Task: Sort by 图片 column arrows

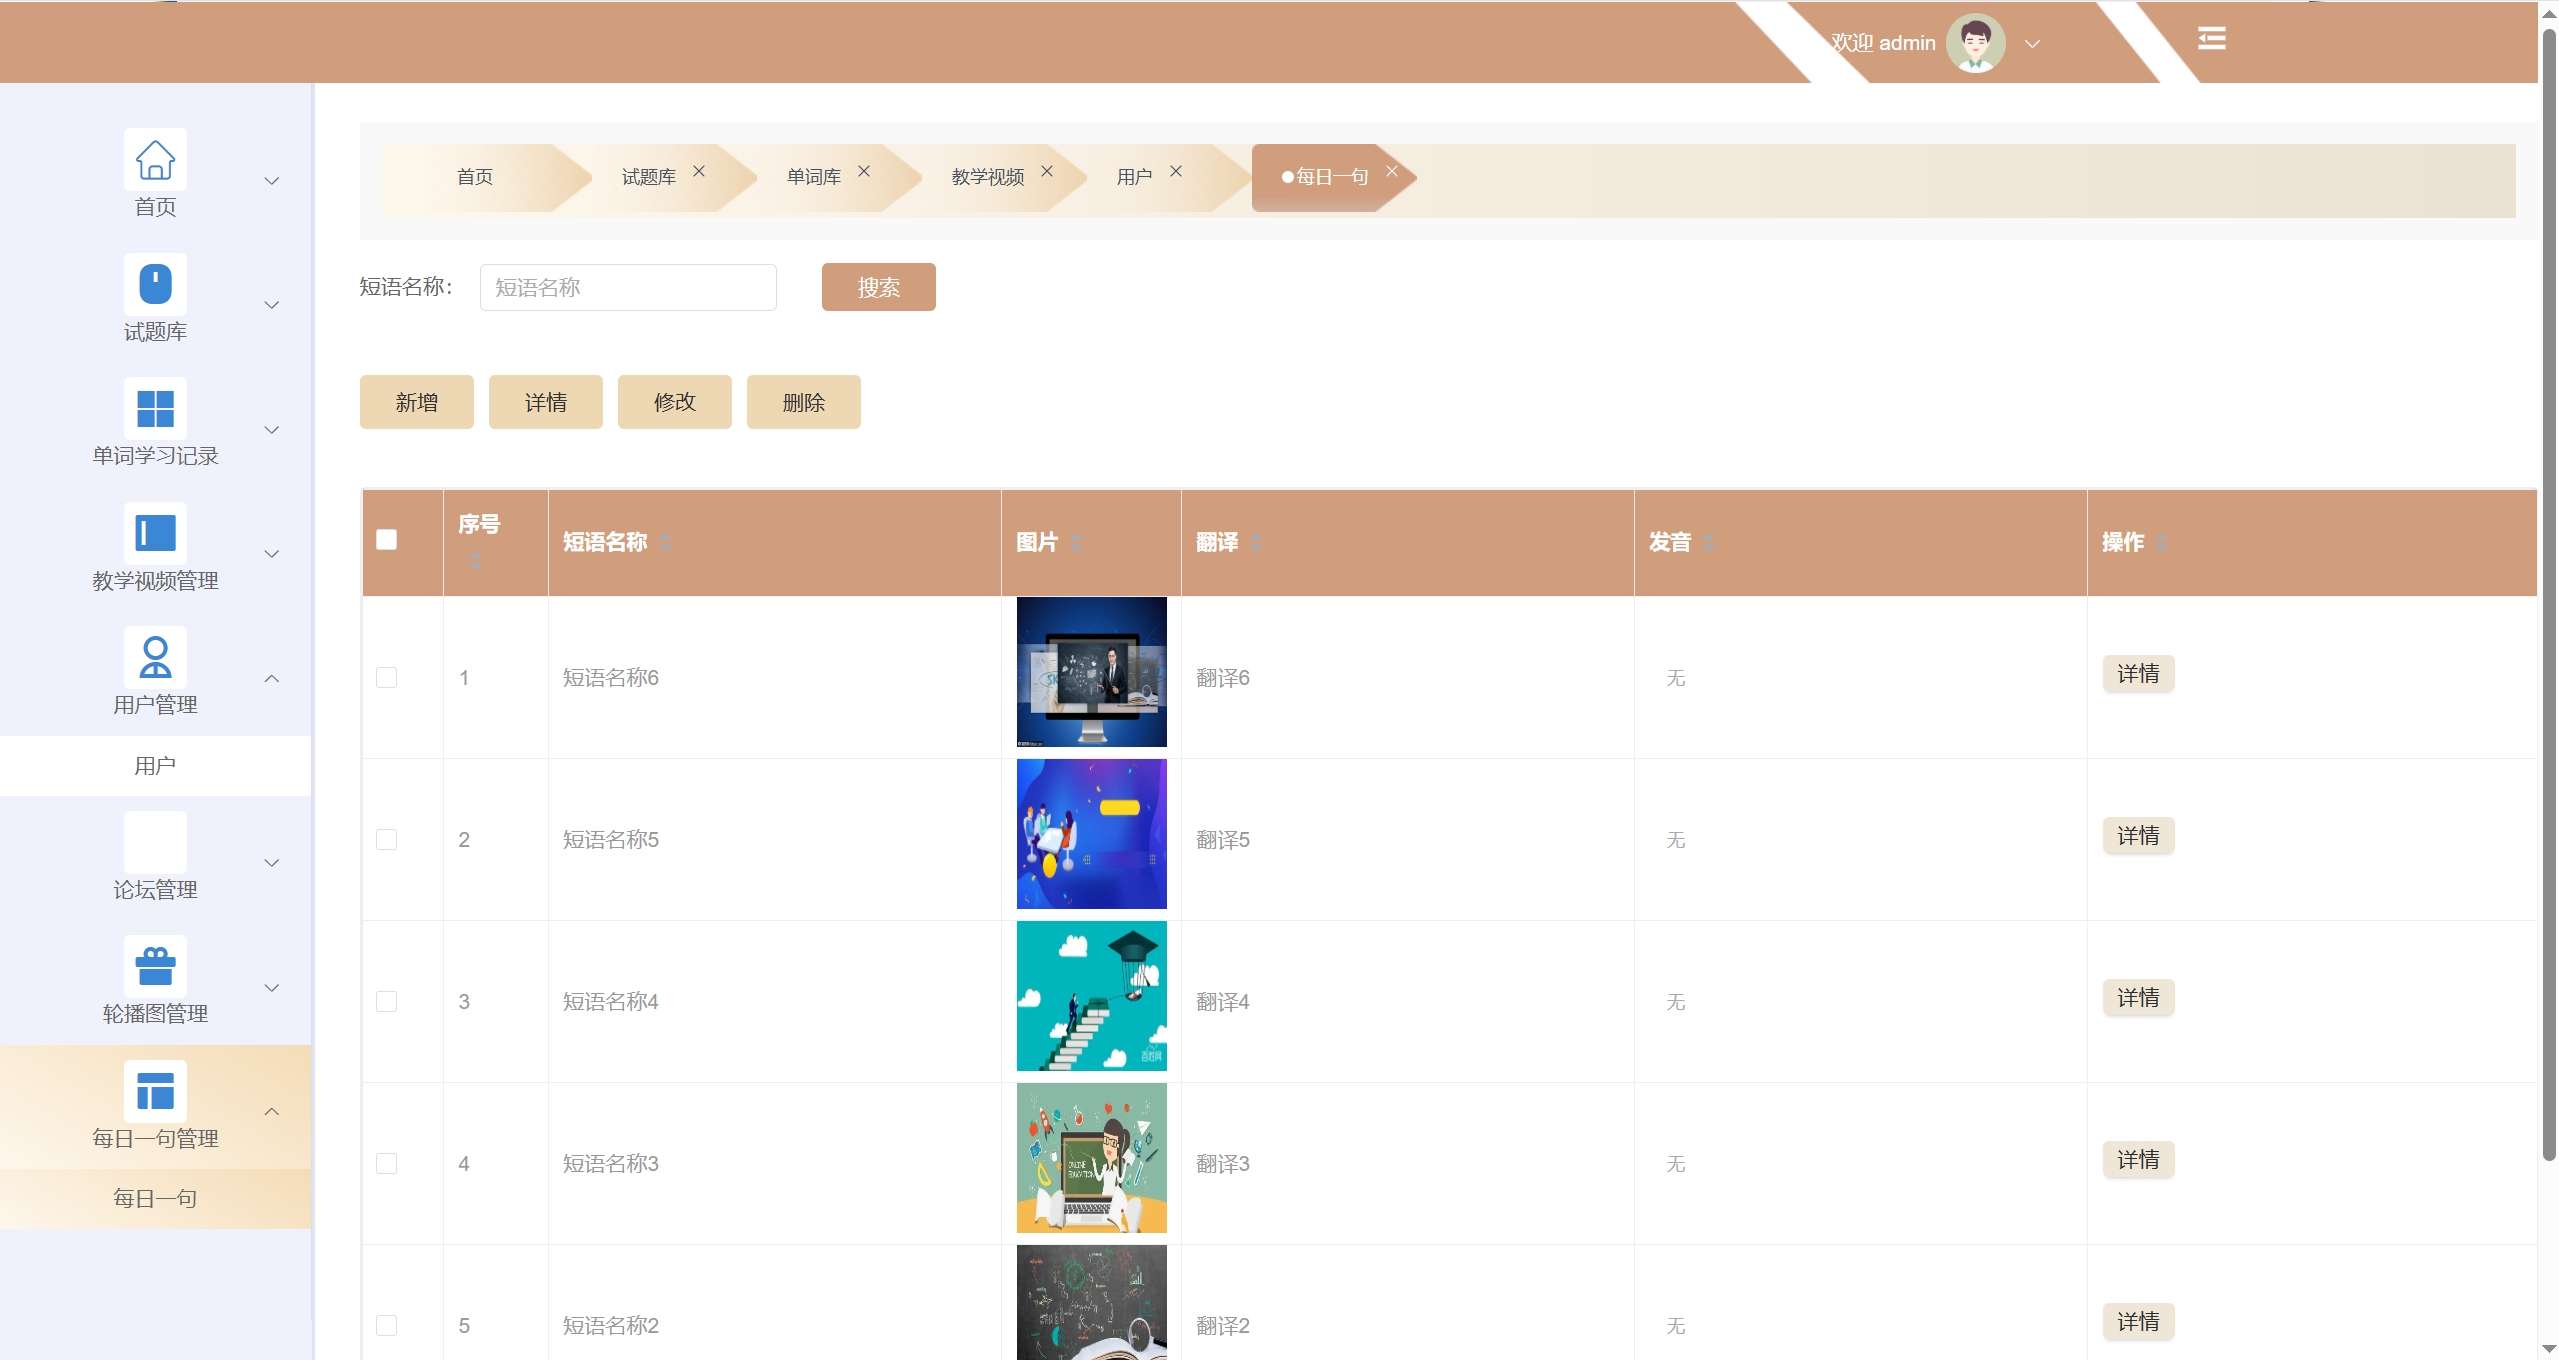Action: [x=1076, y=542]
